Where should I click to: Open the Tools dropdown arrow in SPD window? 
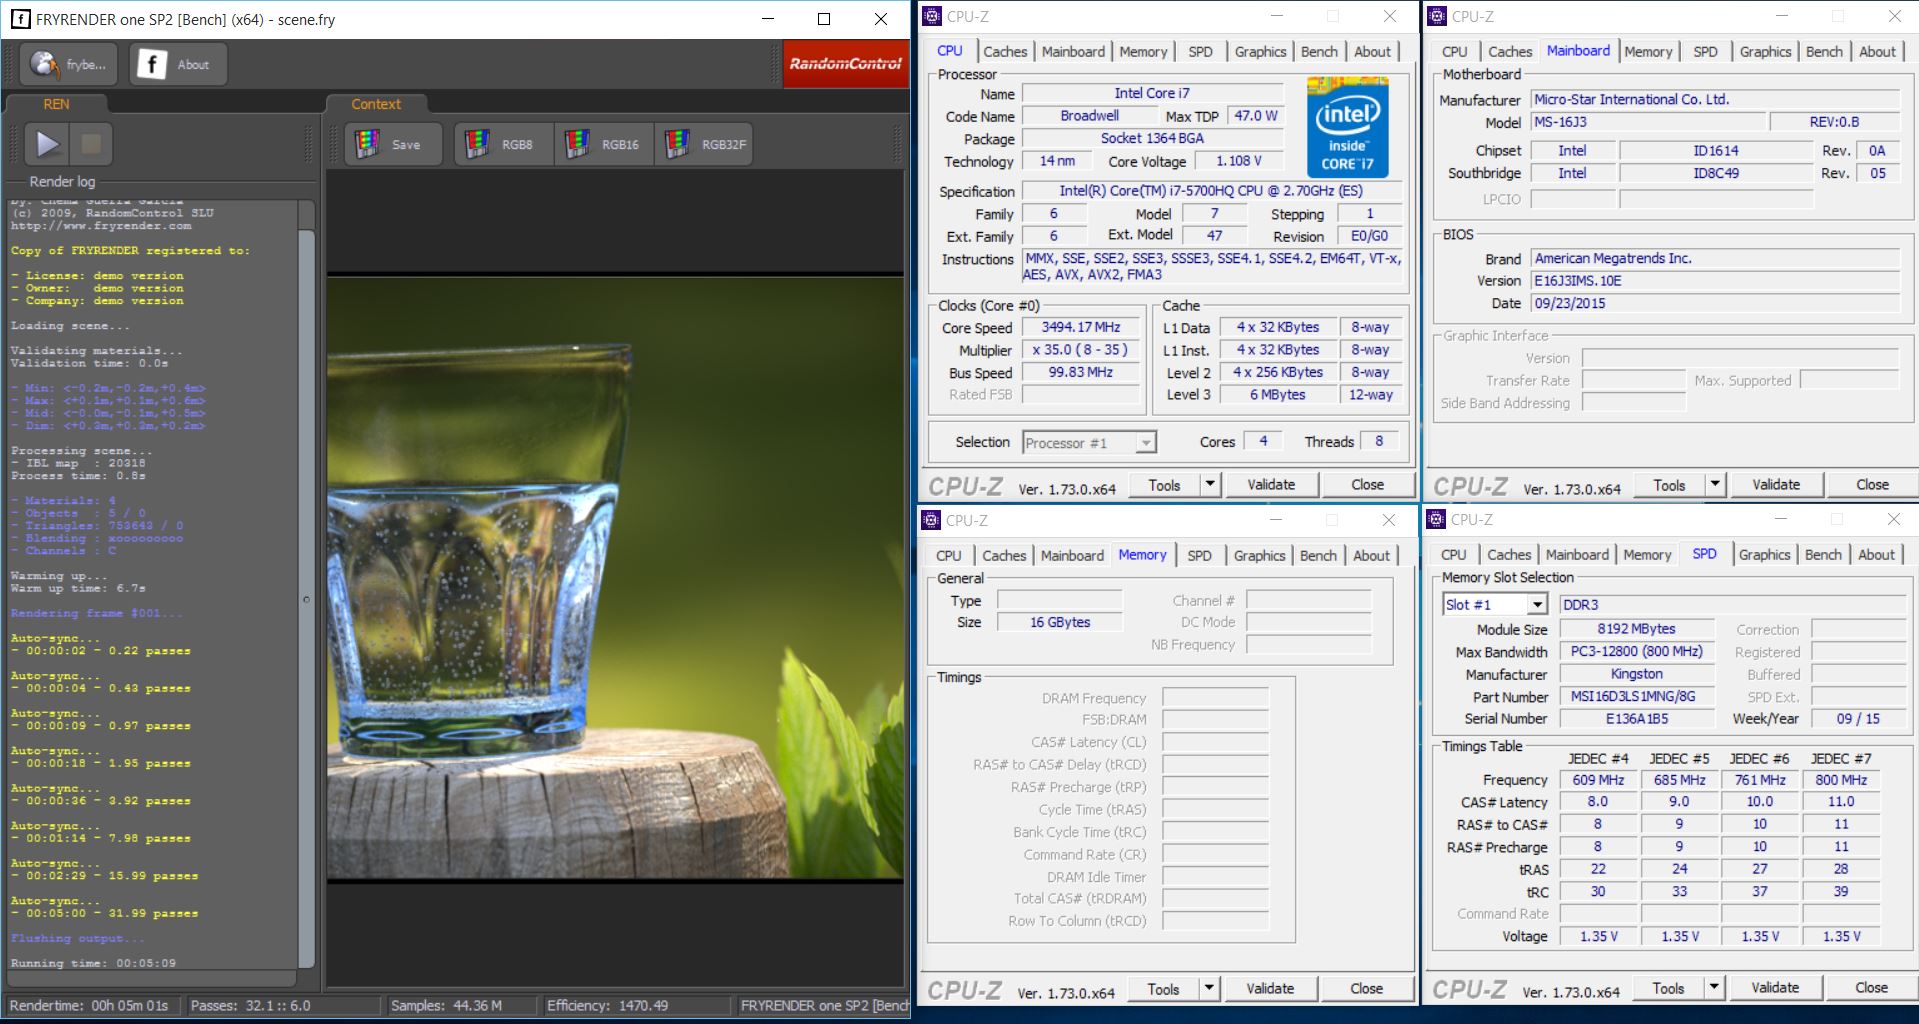point(1714,988)
